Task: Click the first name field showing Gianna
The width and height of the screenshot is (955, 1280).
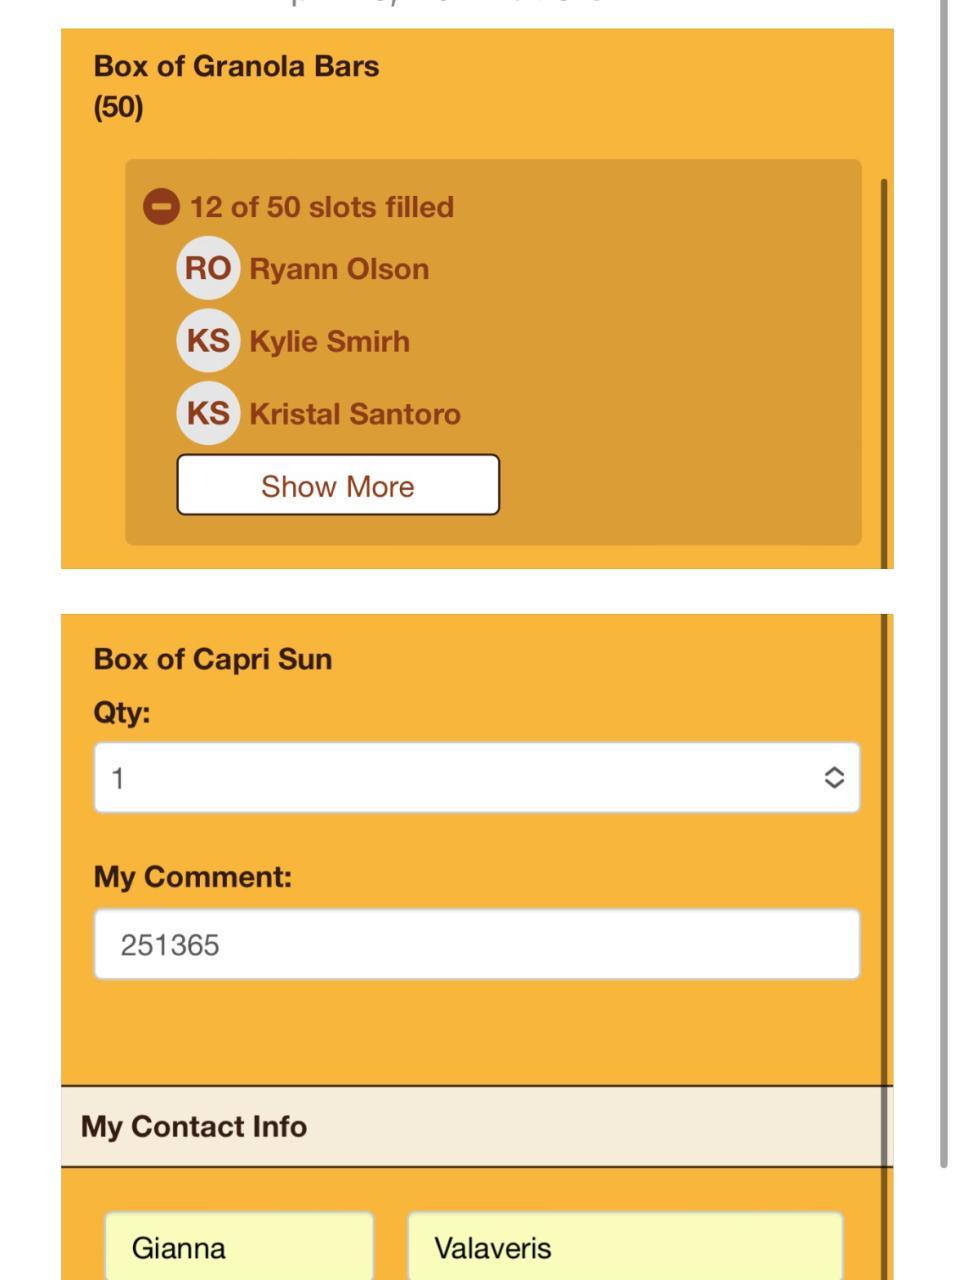Action: coord(239,1247)
